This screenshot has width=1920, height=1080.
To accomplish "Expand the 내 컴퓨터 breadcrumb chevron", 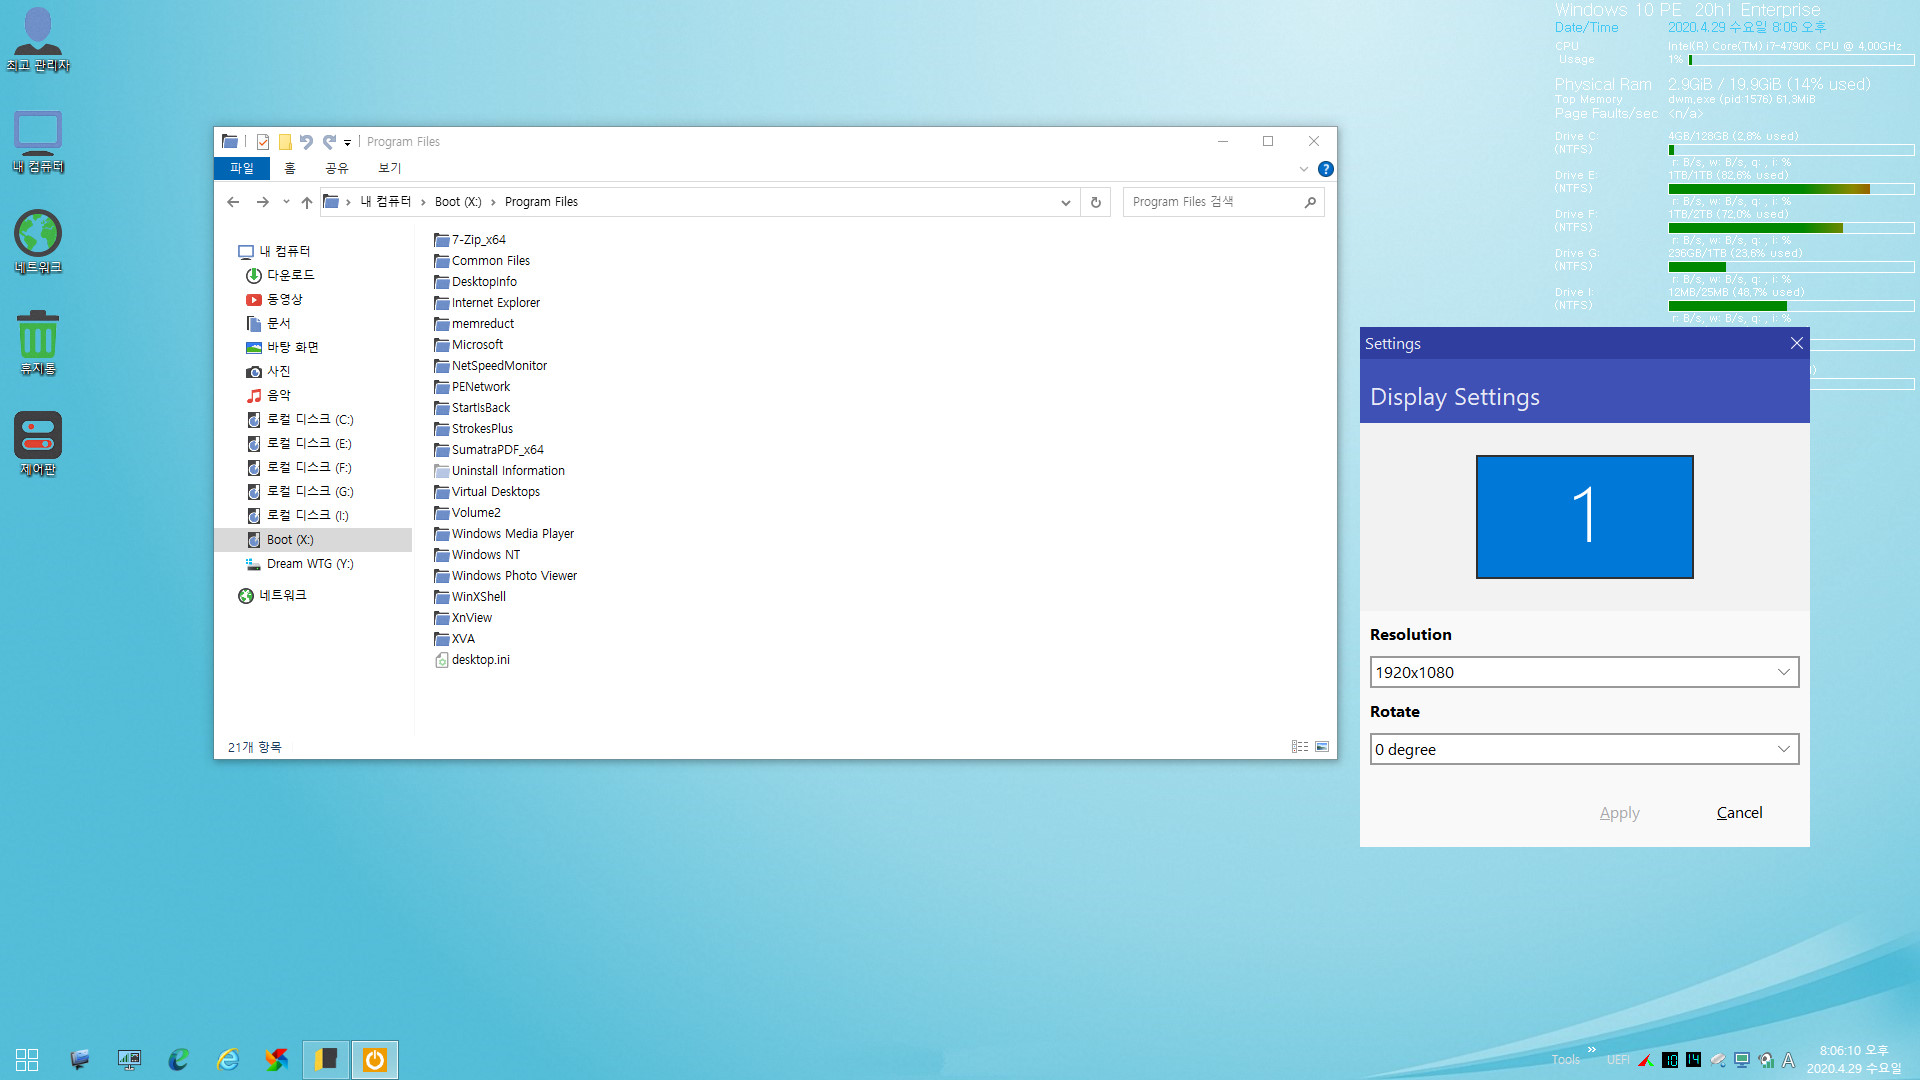I will click(422, 202).
